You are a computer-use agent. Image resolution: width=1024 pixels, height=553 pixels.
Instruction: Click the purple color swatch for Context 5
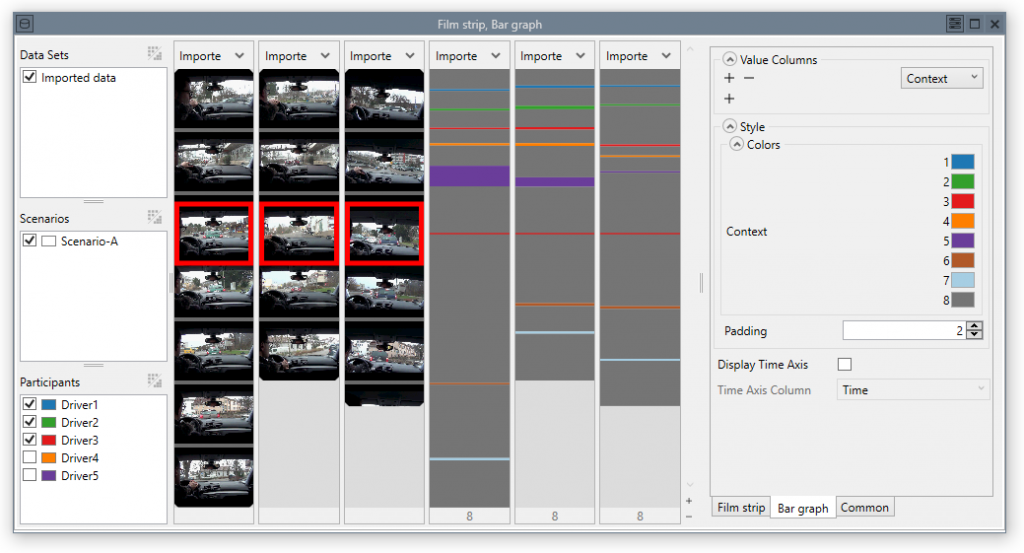[962, 240]
